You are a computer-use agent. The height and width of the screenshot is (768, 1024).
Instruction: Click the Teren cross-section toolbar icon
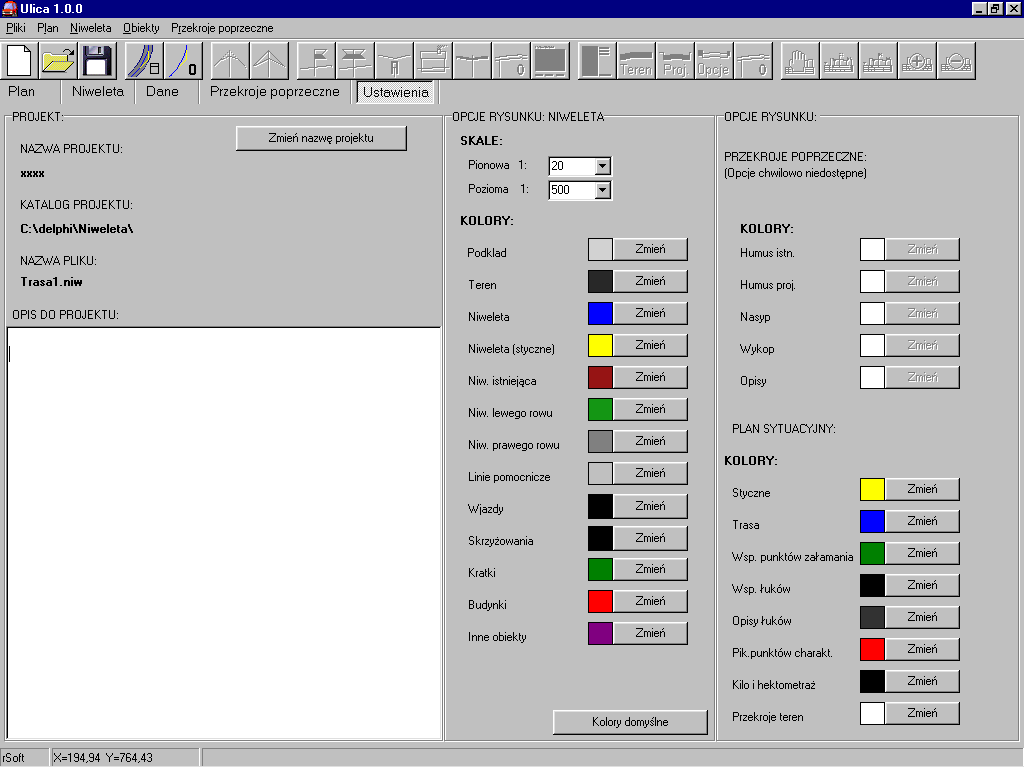636,61
